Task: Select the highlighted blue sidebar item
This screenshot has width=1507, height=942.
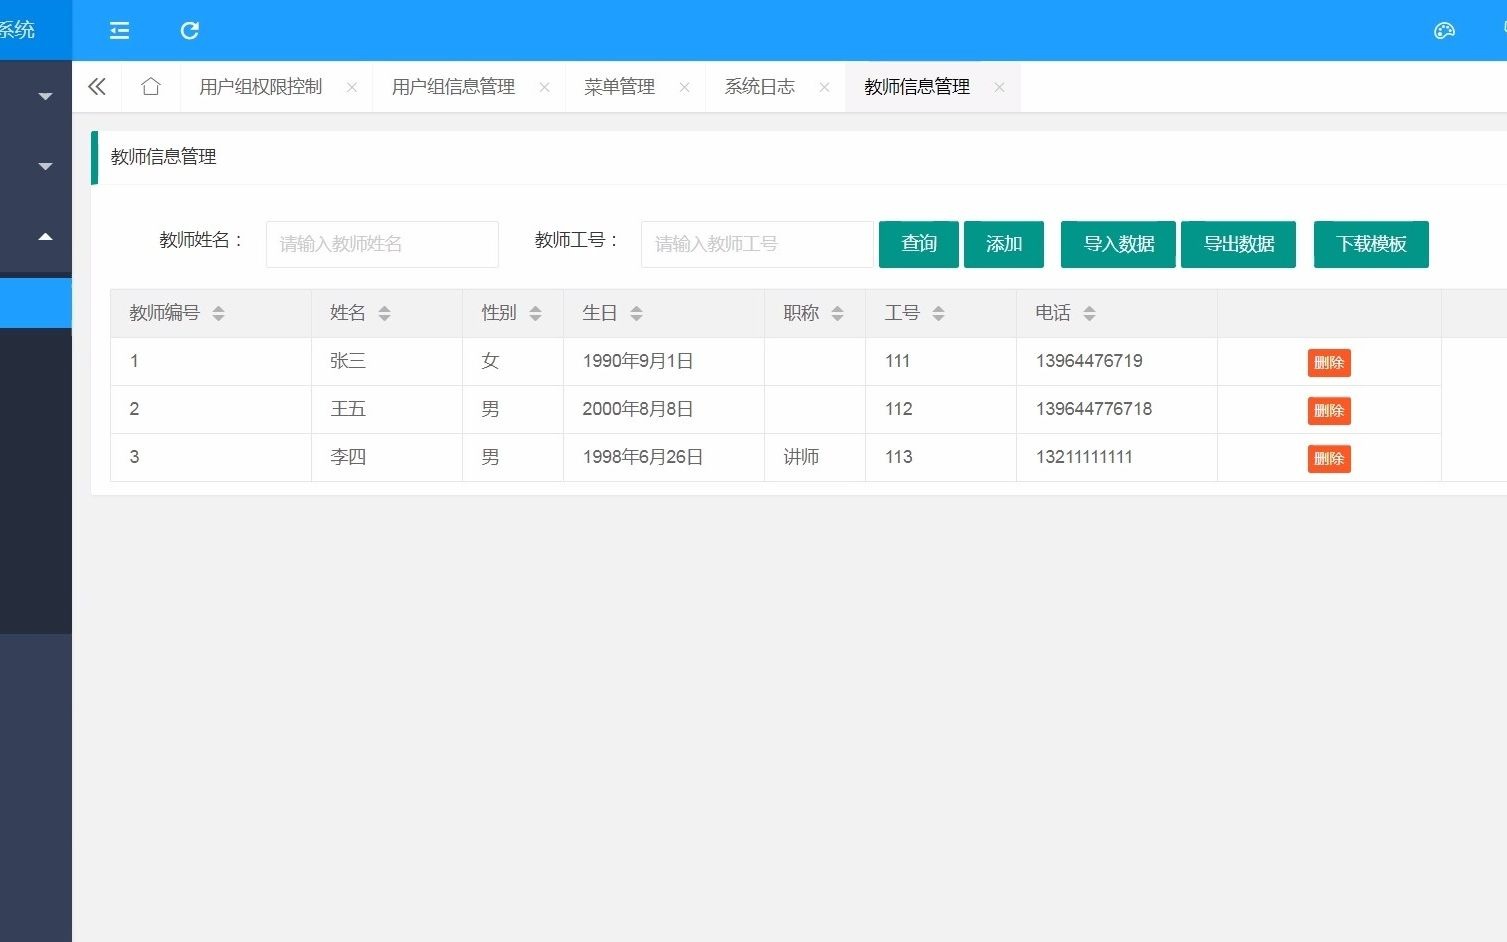Action: coord(36,303)
